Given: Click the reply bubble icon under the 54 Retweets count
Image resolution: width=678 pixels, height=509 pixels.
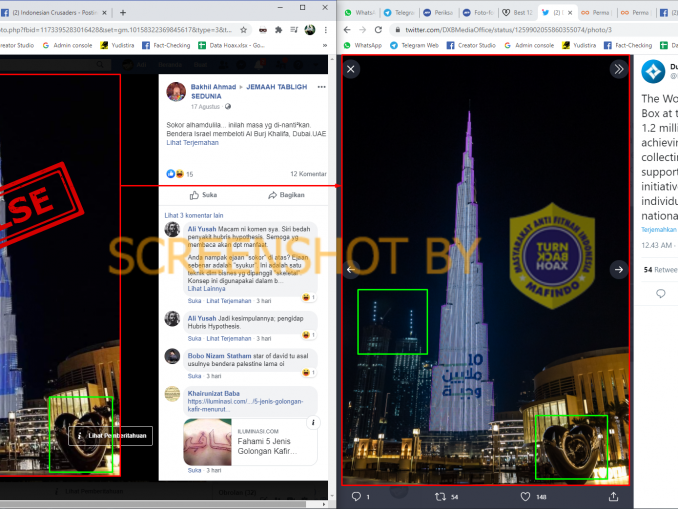Looking at the screenshot, I should point(661,294).
